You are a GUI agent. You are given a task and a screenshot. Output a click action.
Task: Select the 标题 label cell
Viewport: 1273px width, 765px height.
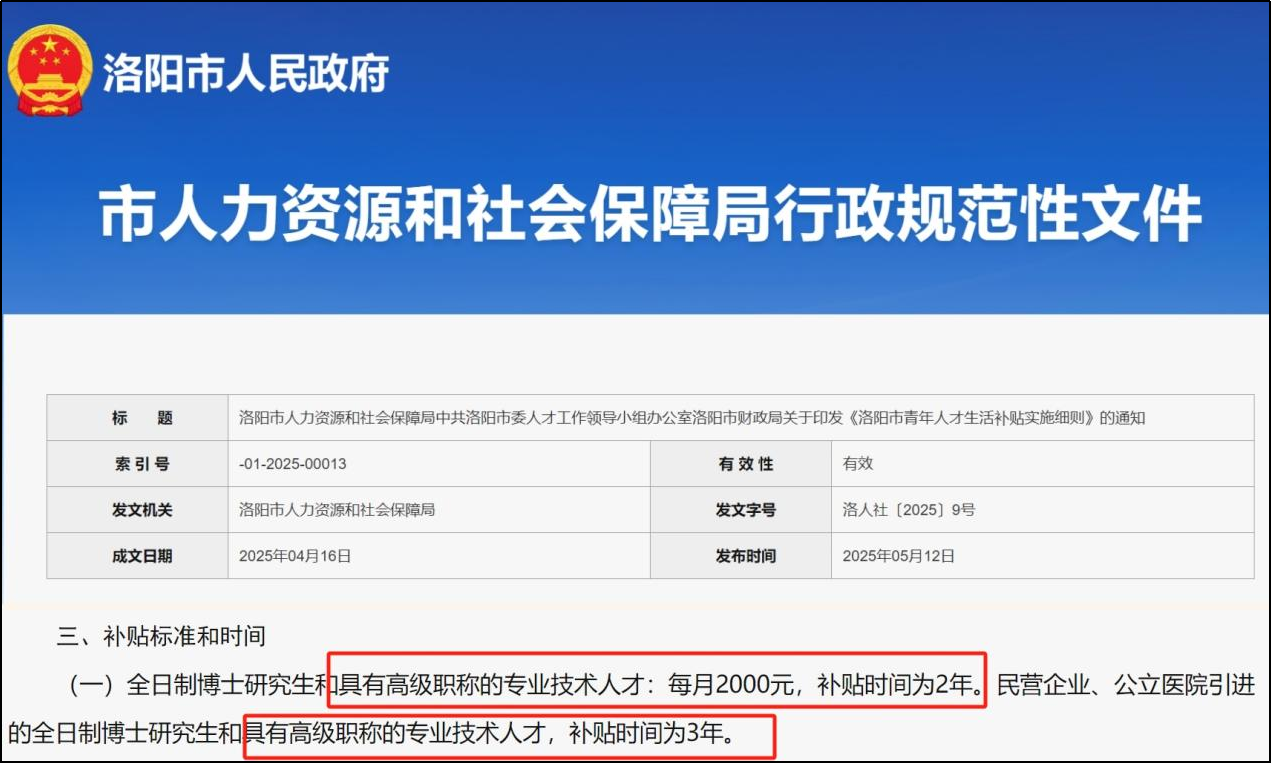click(x=141, y=418)
